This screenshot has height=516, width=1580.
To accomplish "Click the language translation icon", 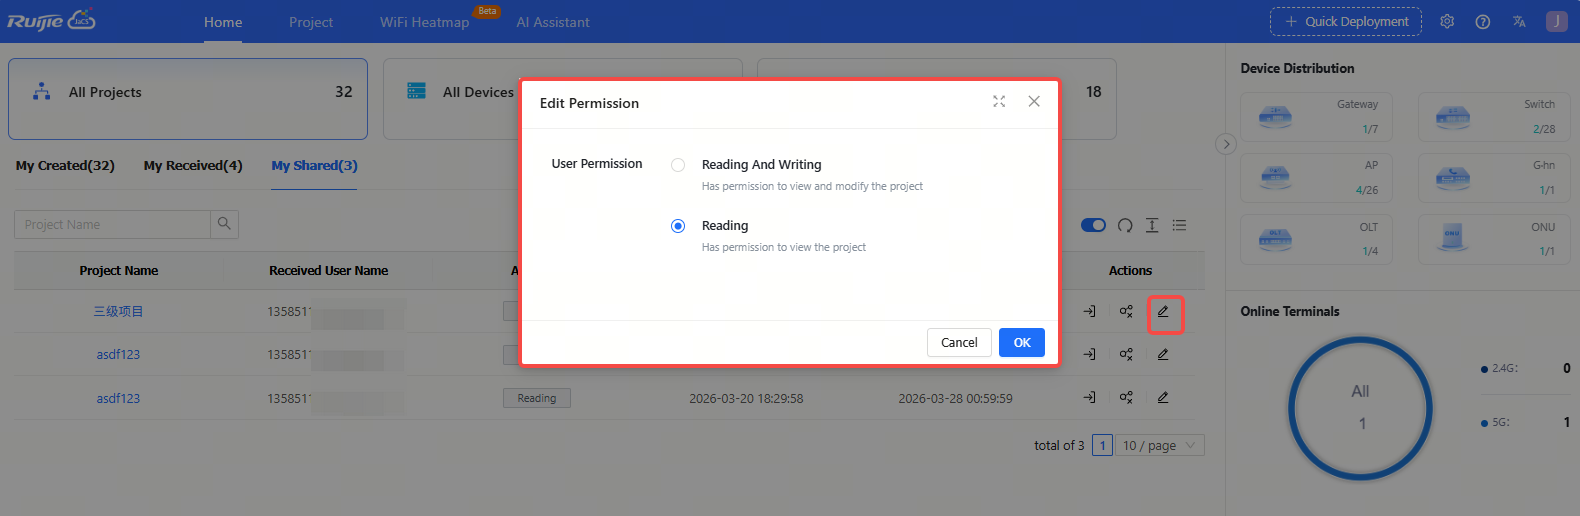I will 1519,21.
